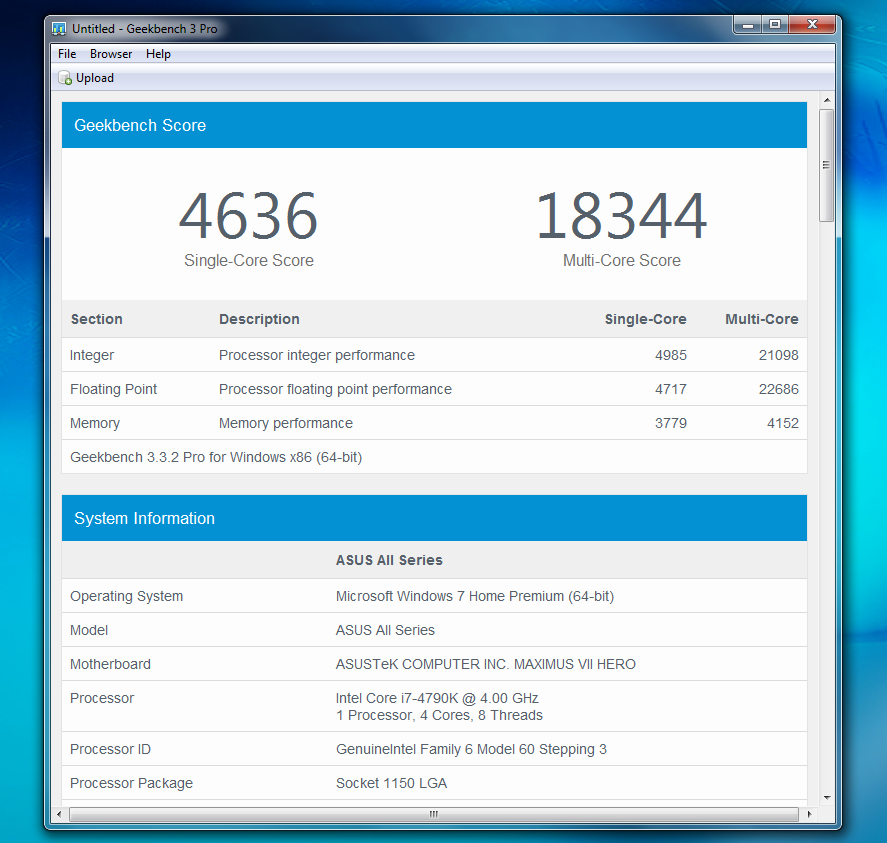
Task: Click the Section column header
Action: (x=97, y=319)
